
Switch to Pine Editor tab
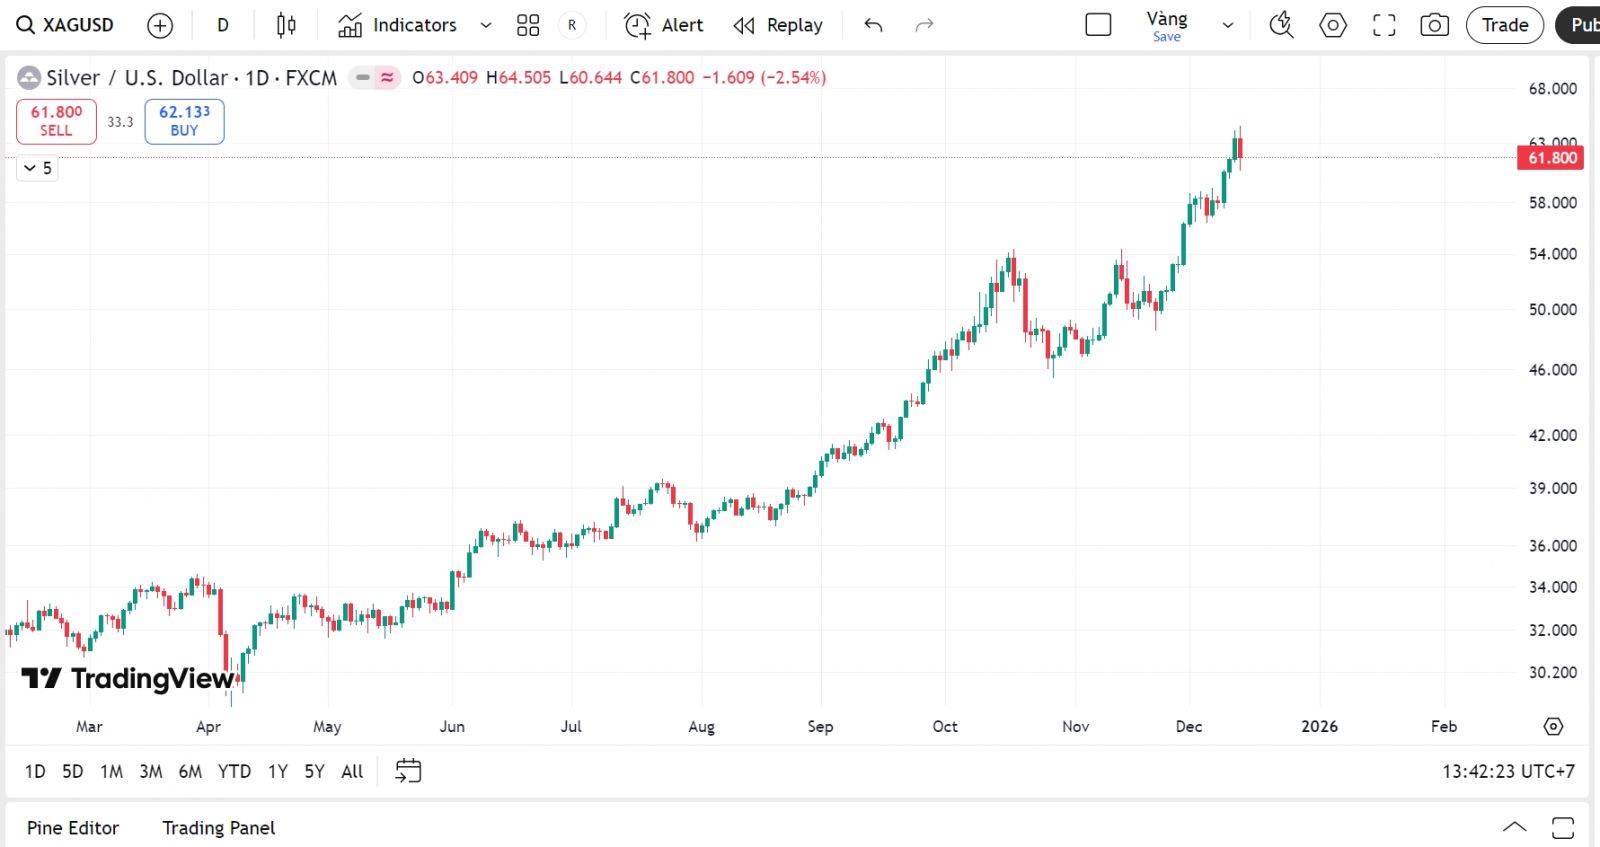[x=73, y=828]
